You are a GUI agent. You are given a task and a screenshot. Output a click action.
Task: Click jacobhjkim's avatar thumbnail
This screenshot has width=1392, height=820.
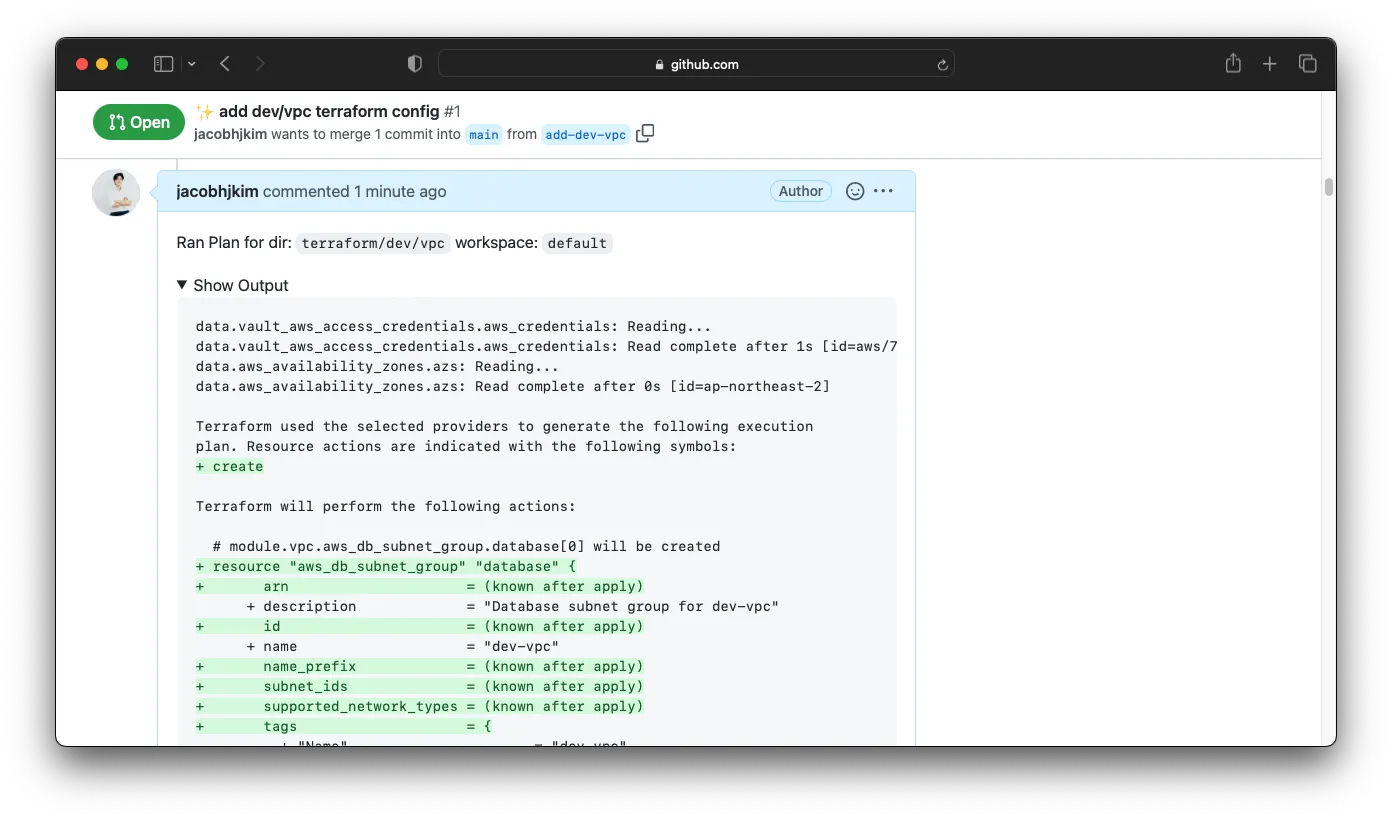click(116, 193)
